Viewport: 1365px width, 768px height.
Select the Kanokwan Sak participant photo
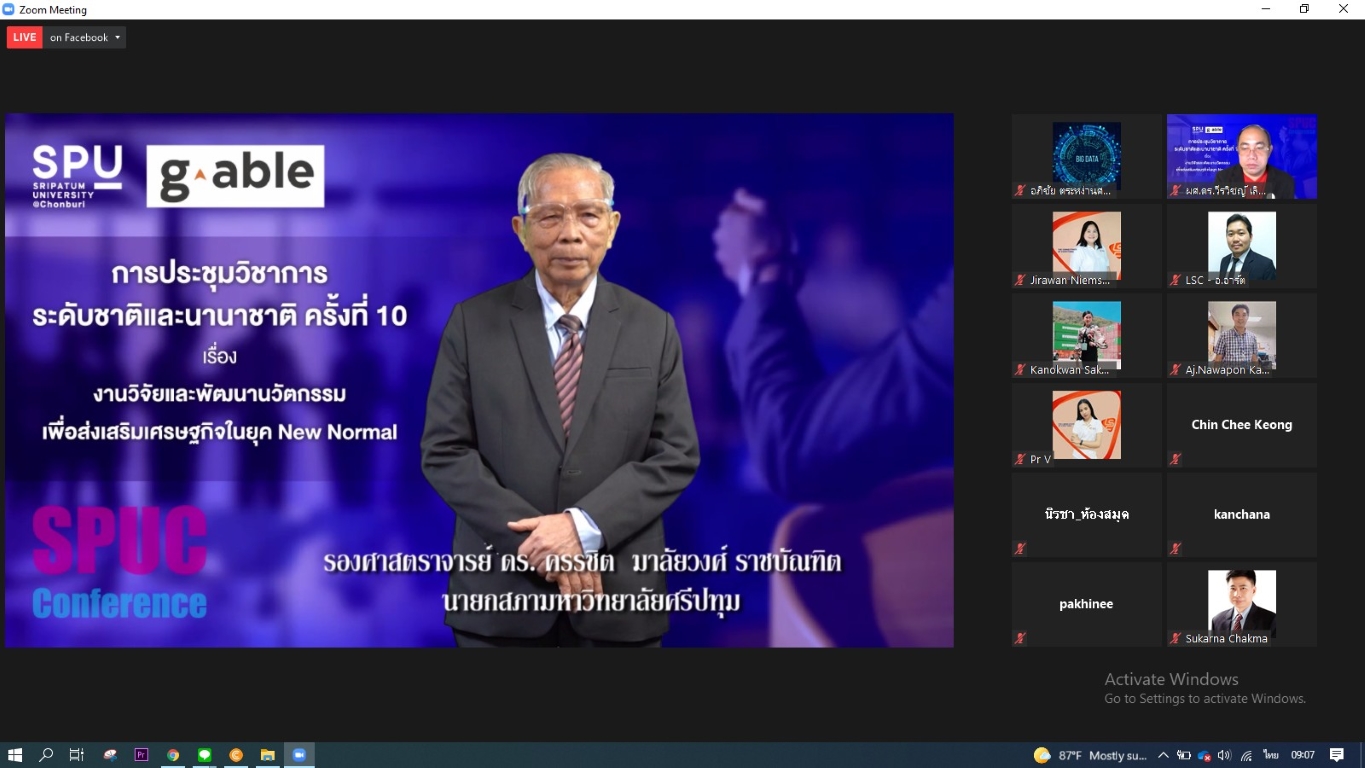pos(1087,335)
